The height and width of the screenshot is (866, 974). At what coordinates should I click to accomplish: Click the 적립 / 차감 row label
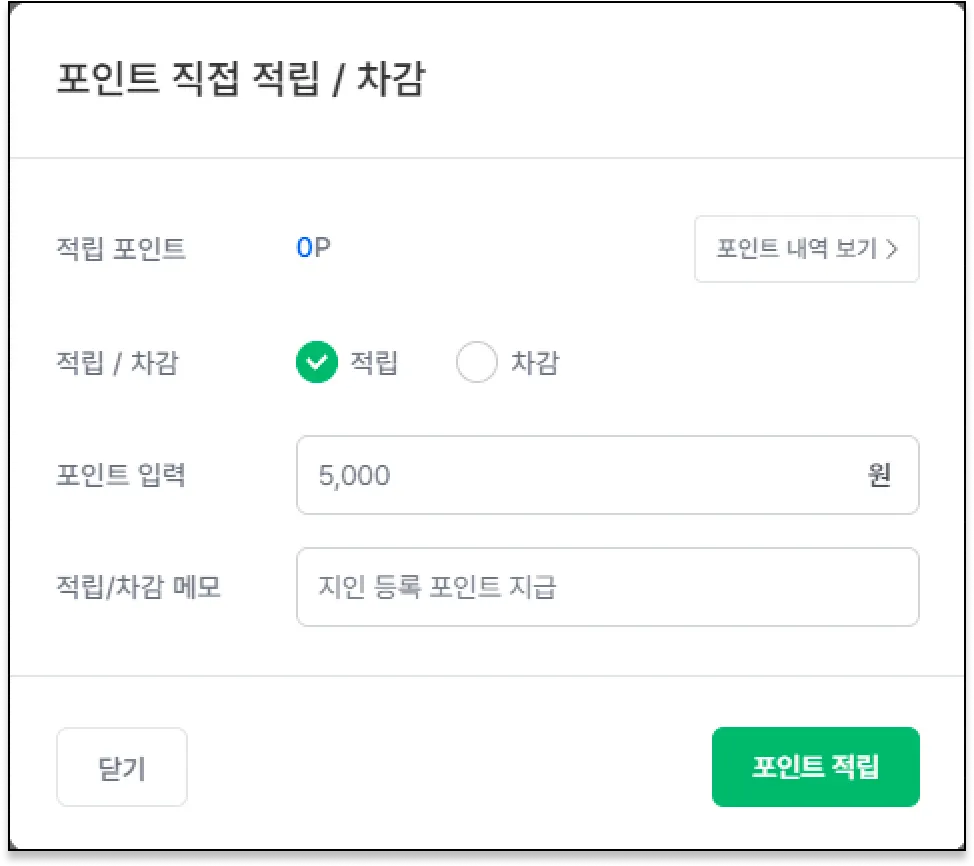click(x=117, y=363)
